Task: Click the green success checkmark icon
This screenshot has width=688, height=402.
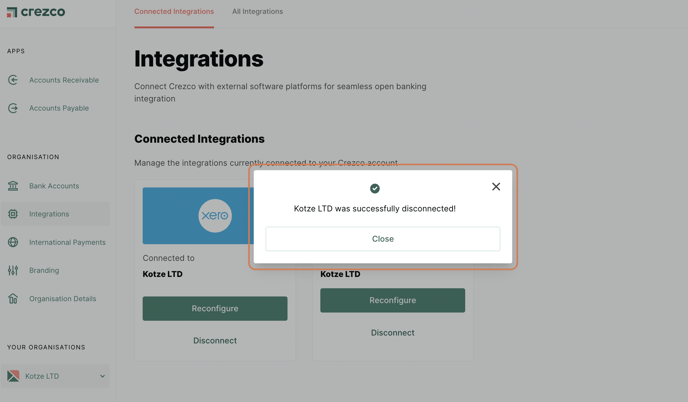Action: click(375, 188)
